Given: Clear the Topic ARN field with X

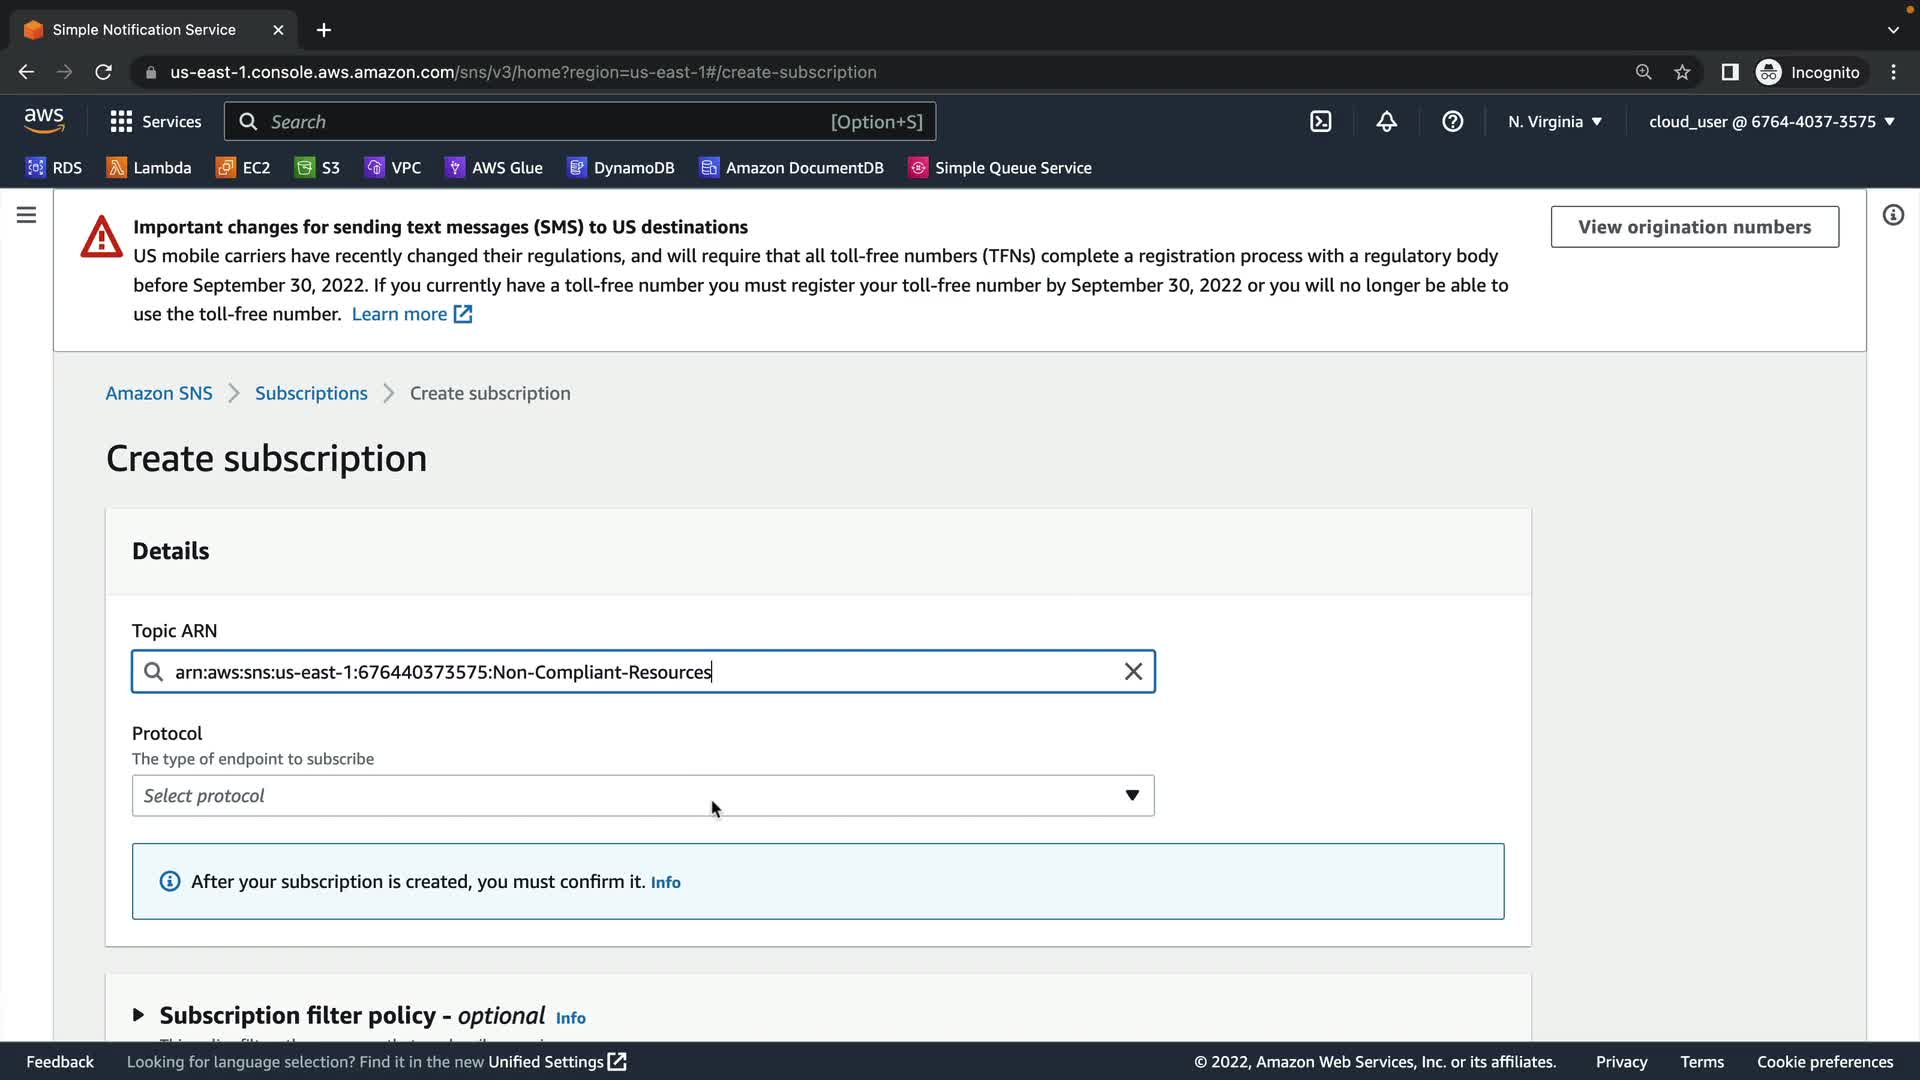Looking at the screenshot, I should tap(1133, 672).
